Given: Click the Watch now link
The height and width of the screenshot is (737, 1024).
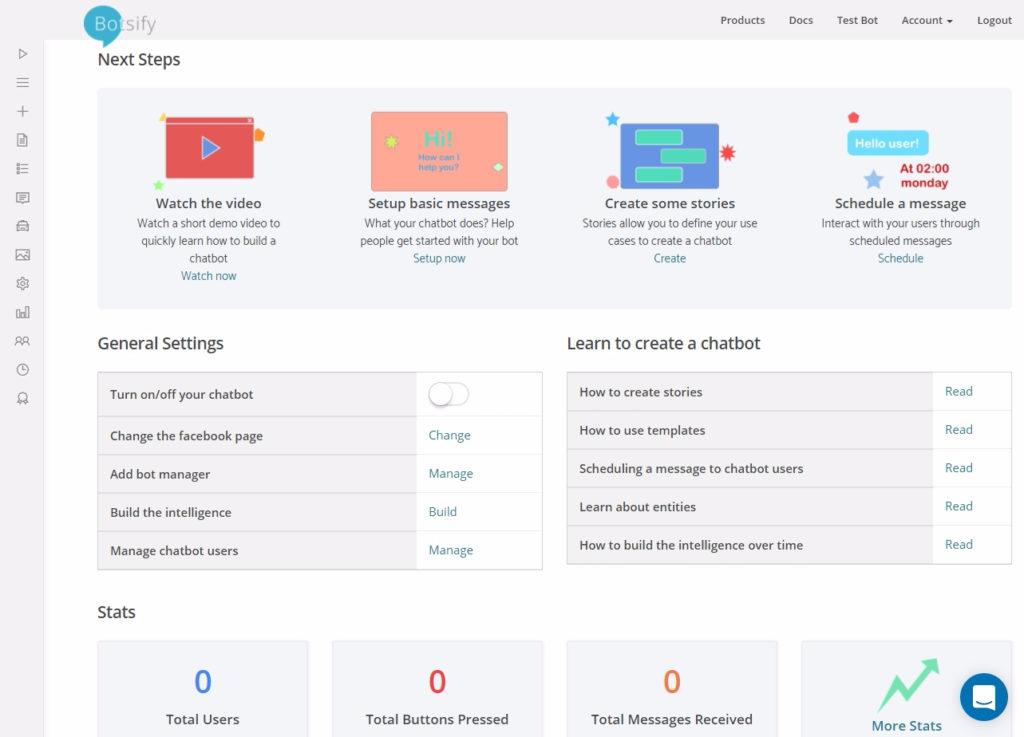Looking at the screenshot, I should (208, 276).
